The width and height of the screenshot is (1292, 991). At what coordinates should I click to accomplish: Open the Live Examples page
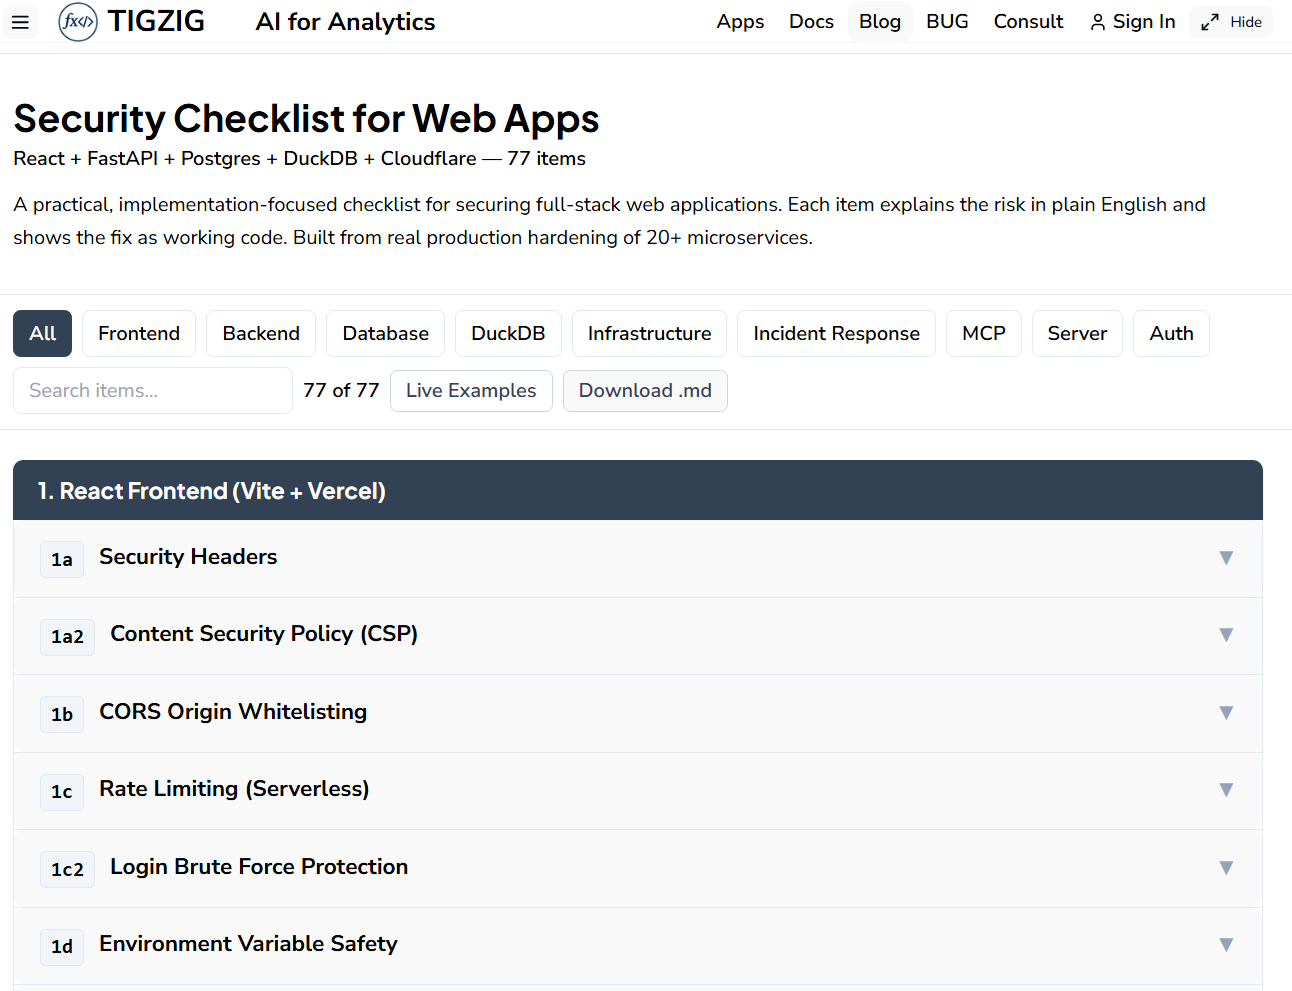tap(471, 390)
